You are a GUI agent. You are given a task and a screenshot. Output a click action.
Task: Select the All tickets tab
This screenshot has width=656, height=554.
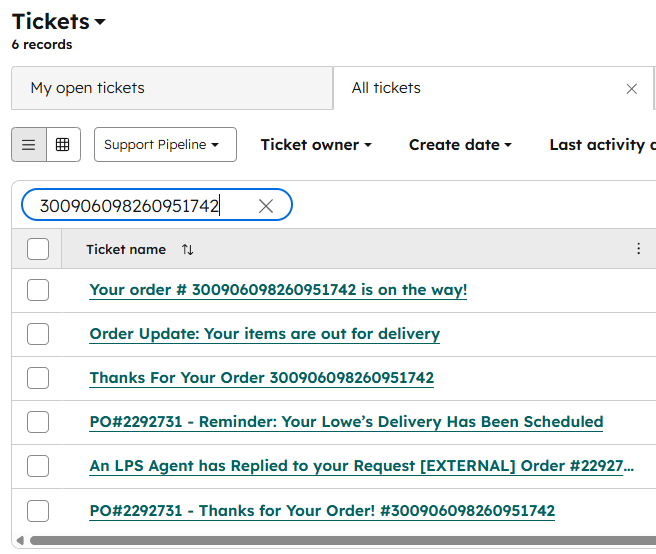(386, 88)
